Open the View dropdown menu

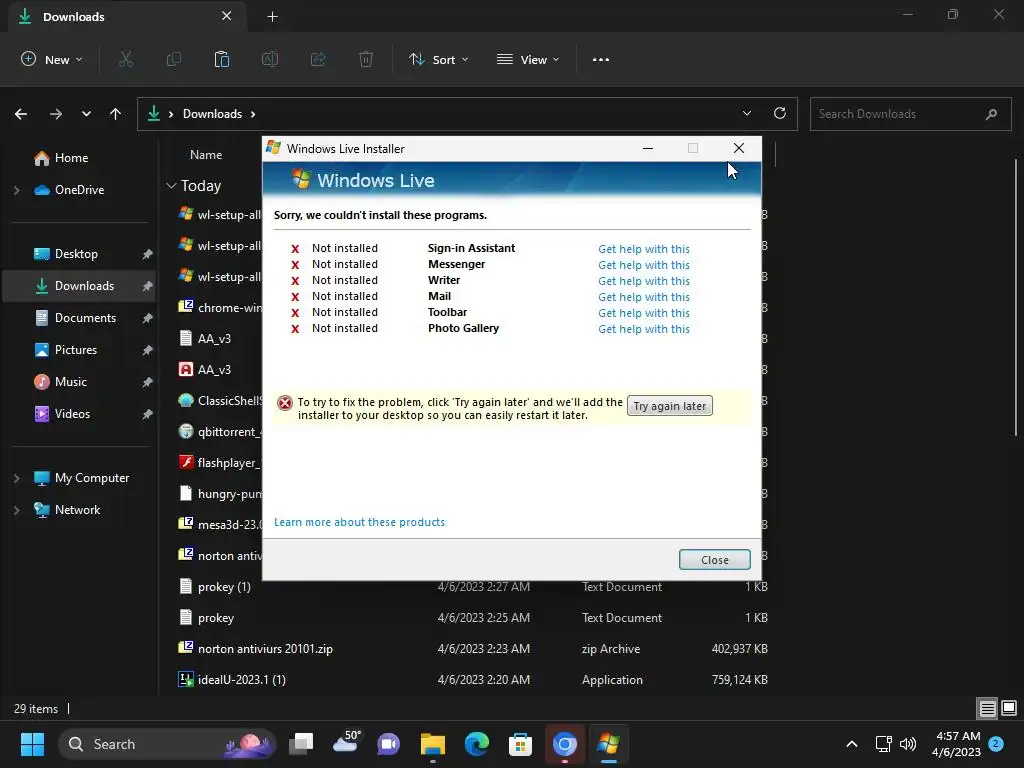click(x=528, y=59)
